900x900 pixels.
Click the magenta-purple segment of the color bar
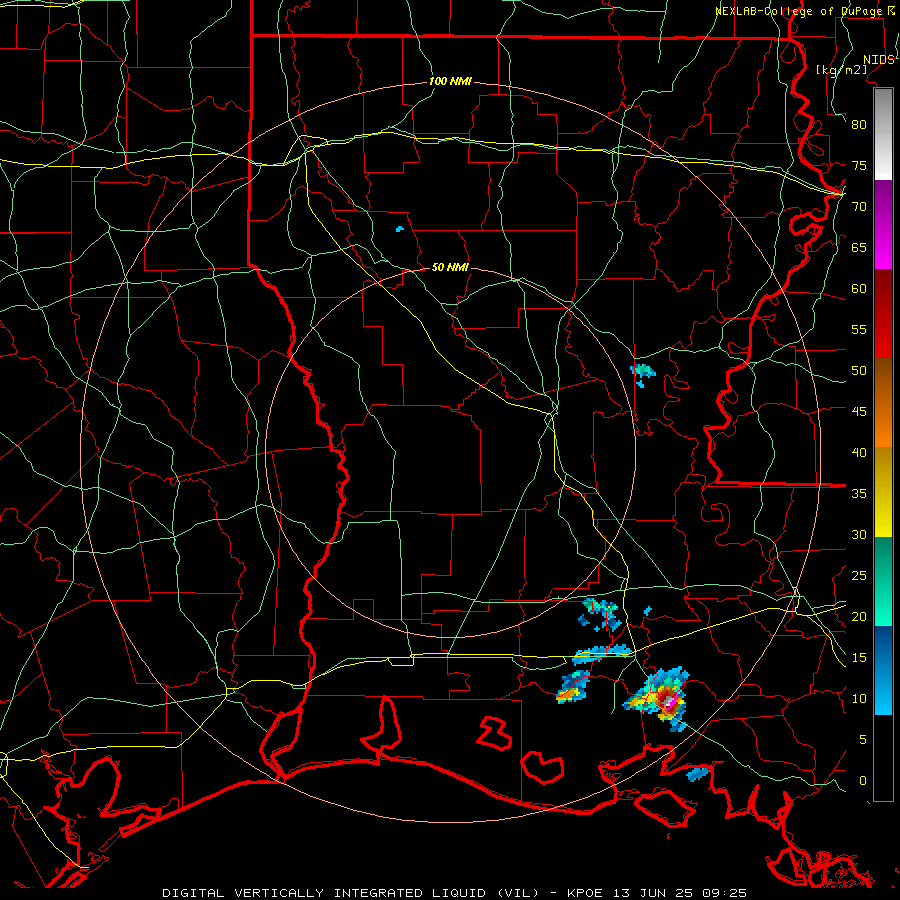coord(883,224)
